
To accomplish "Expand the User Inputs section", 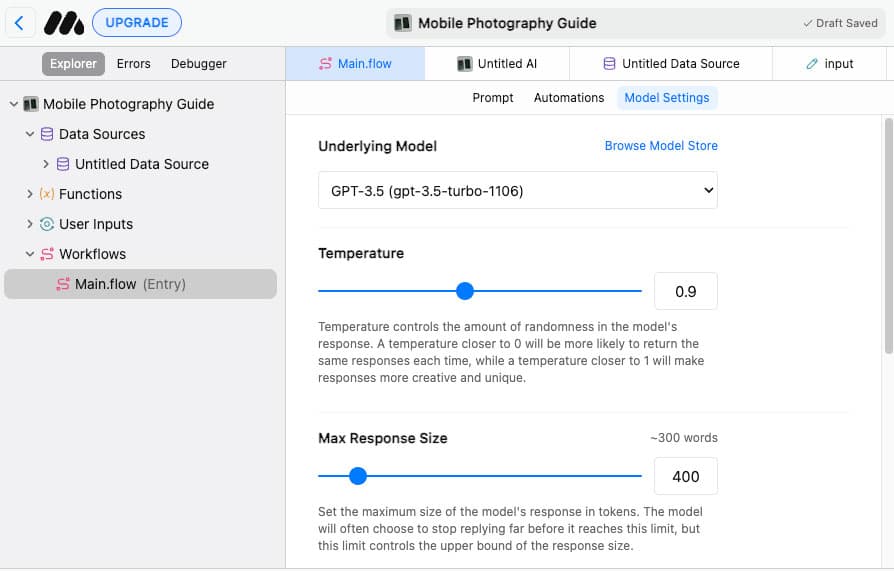I will pos(30,224).
